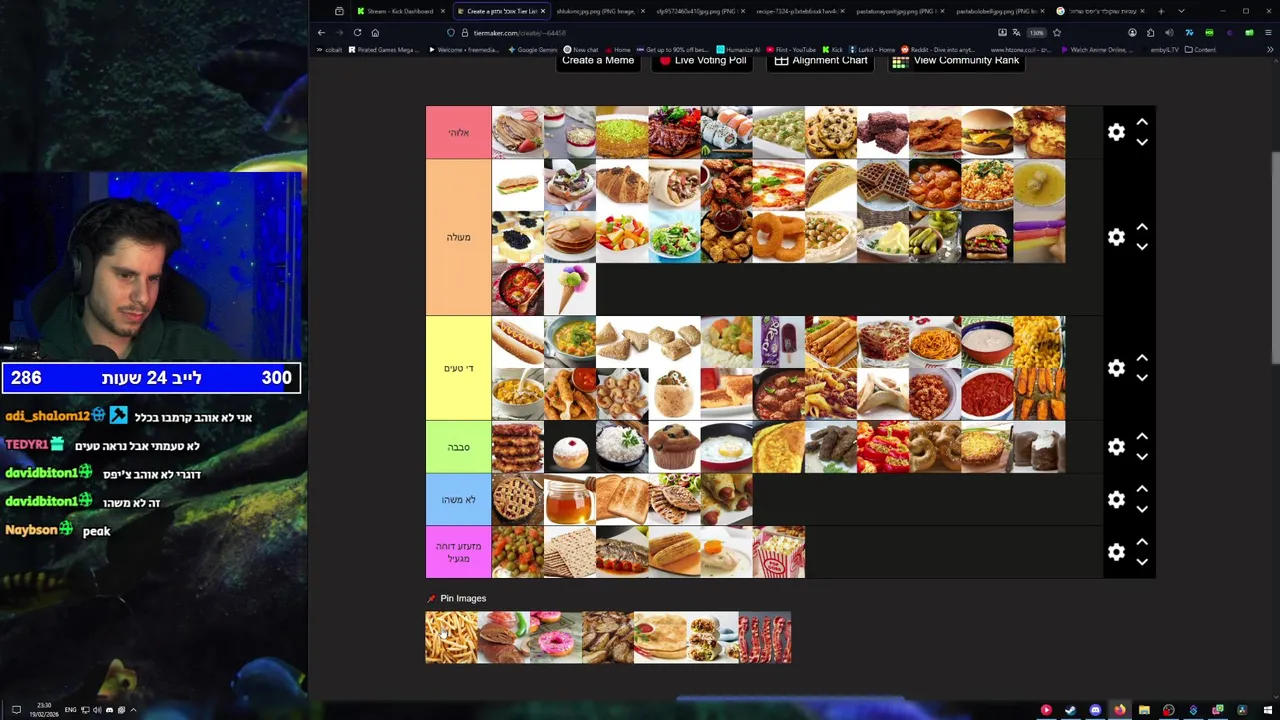This screenshot has height=720, width=1280.
Task: Open settings gear for the לא משהו tier row
Action: coord(1116,499)
